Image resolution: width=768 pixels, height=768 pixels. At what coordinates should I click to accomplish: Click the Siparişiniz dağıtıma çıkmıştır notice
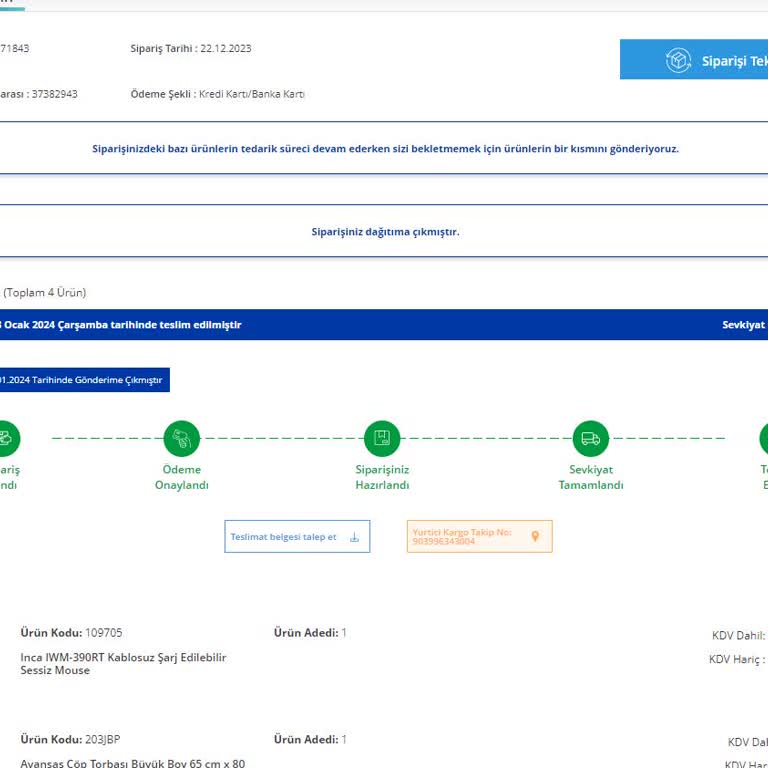tap(385, 232)
